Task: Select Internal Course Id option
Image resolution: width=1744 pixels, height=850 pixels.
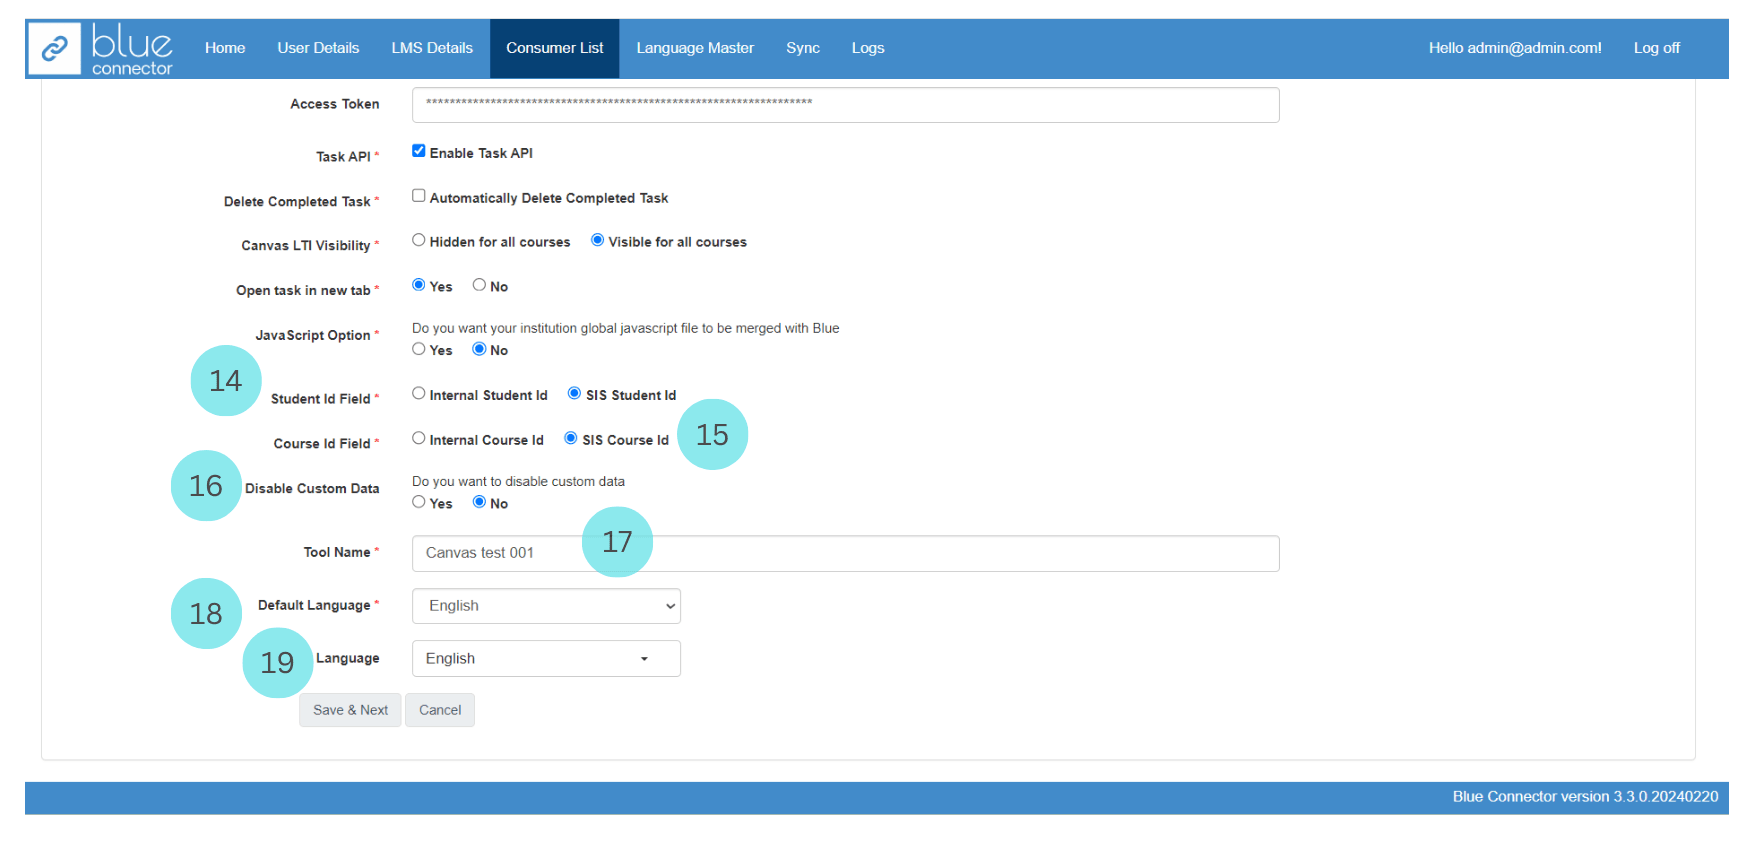Action: pyautogui.click(x=419, y=438)
